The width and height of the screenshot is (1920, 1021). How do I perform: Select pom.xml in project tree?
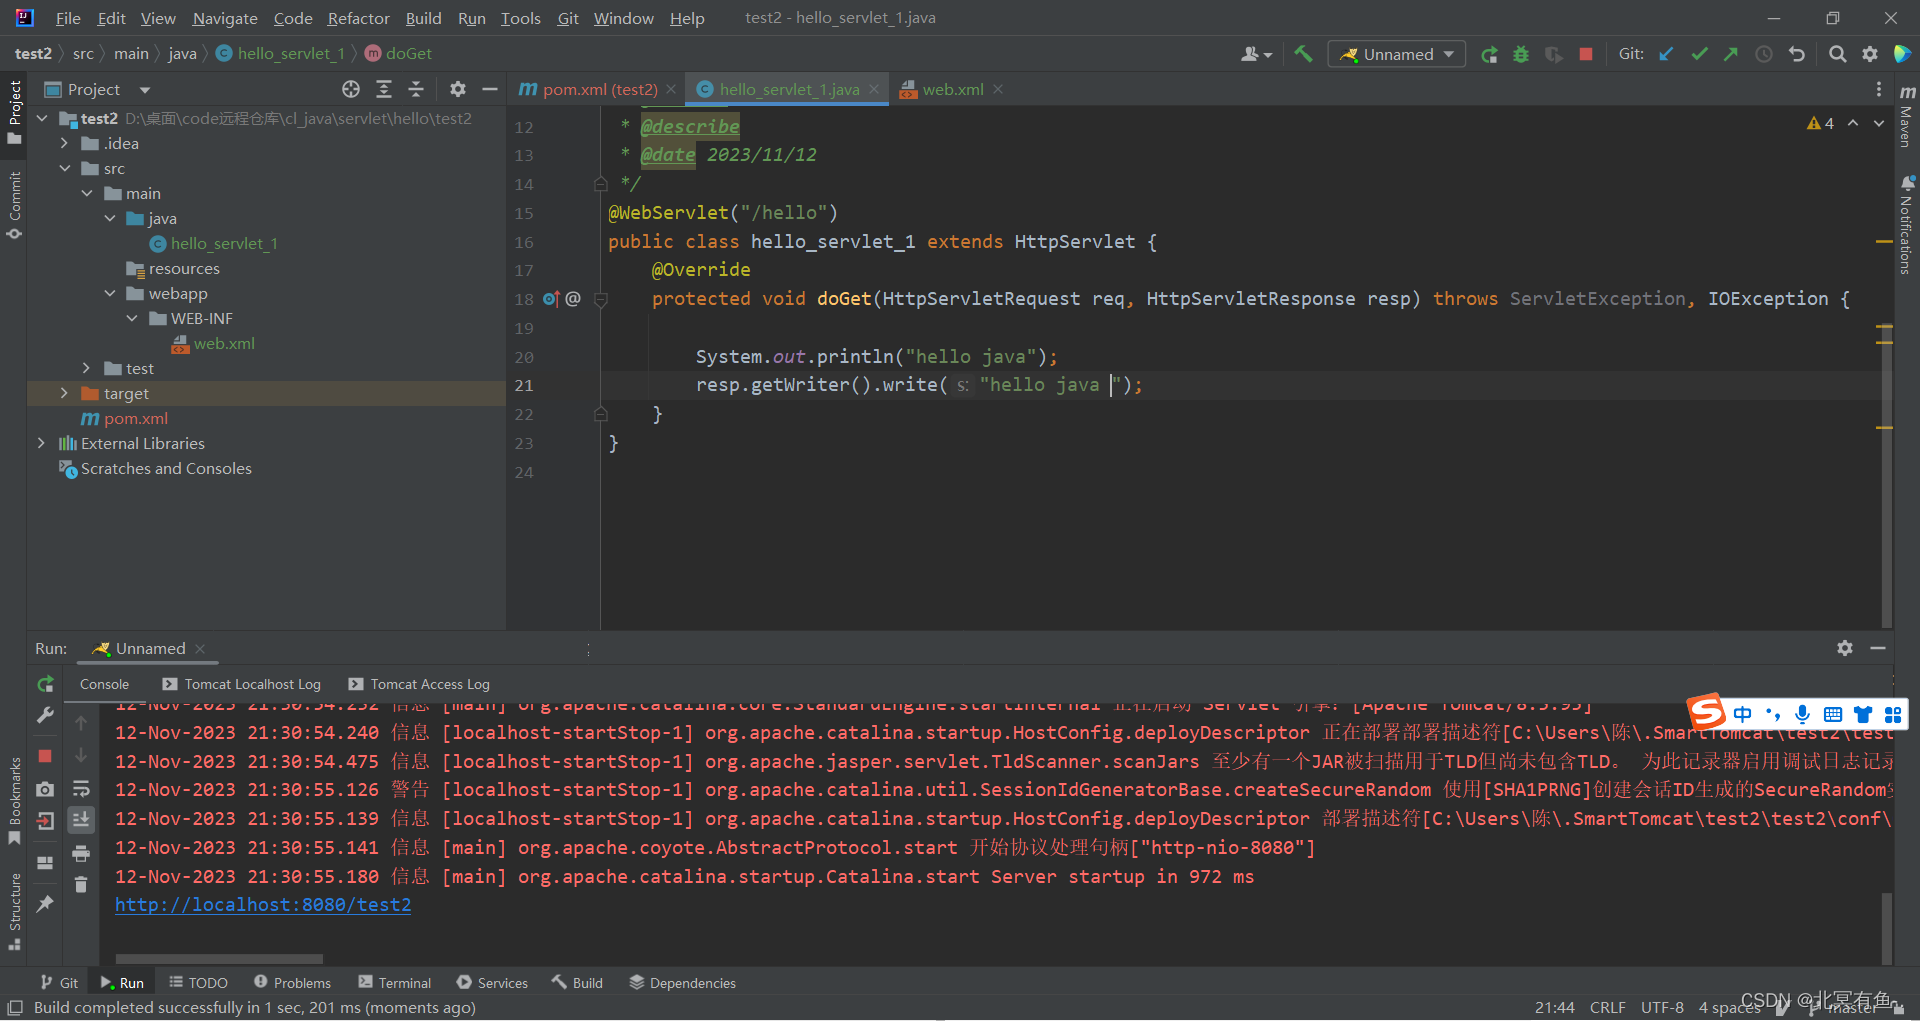click(x=125, y=418)
